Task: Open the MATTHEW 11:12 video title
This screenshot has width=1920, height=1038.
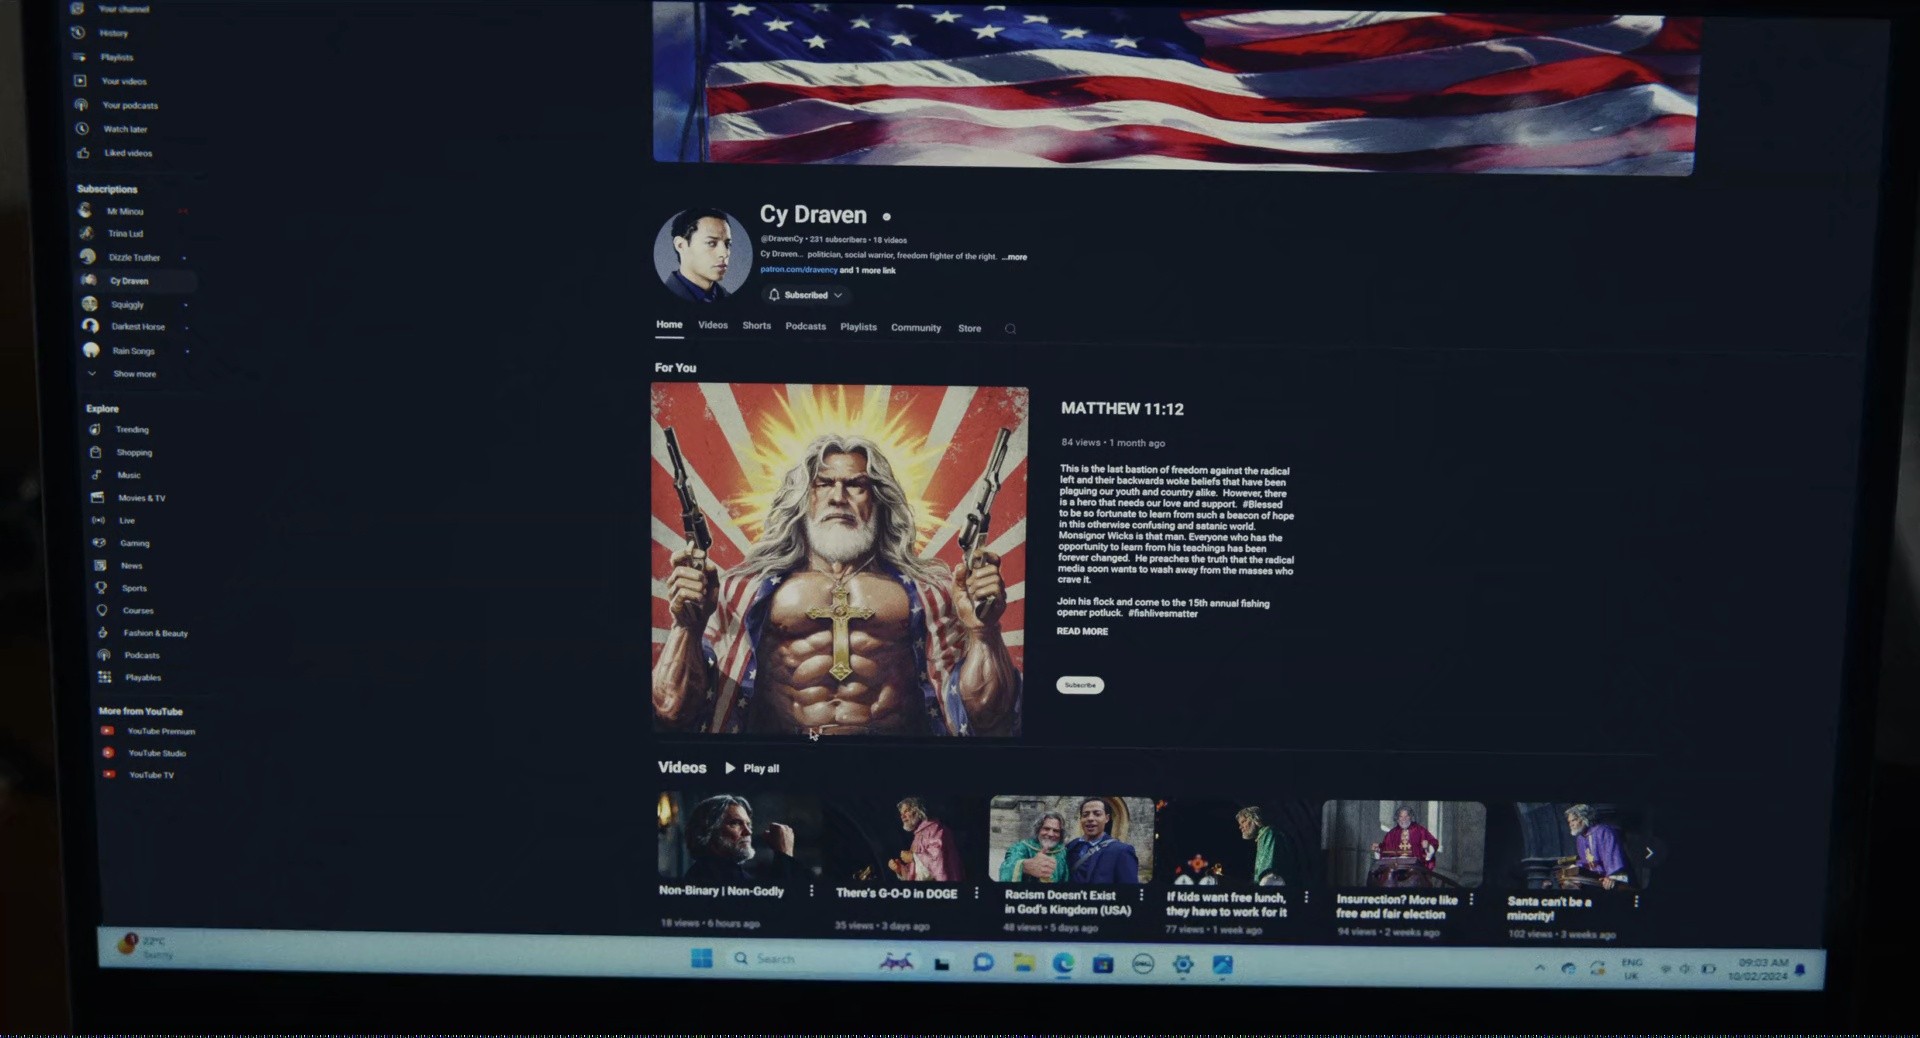Action: coord(1122,409)
